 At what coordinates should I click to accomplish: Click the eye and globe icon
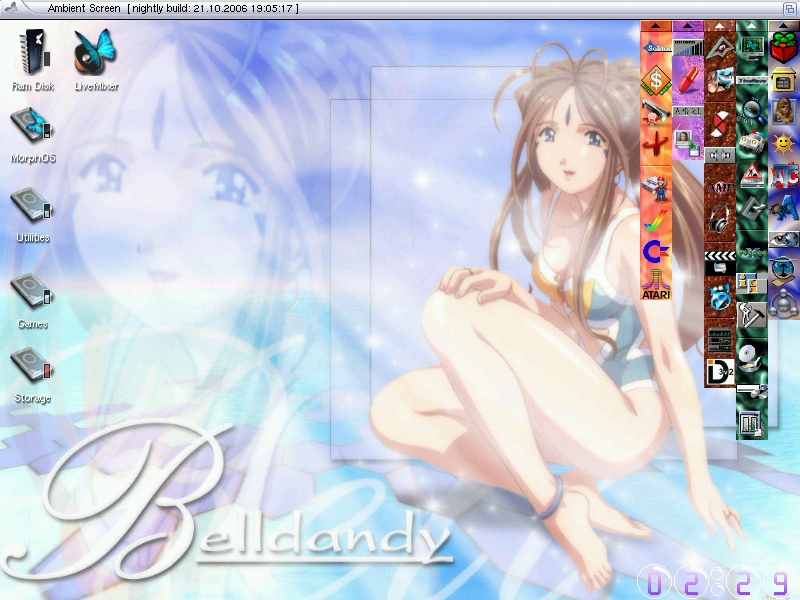point(784,239)
